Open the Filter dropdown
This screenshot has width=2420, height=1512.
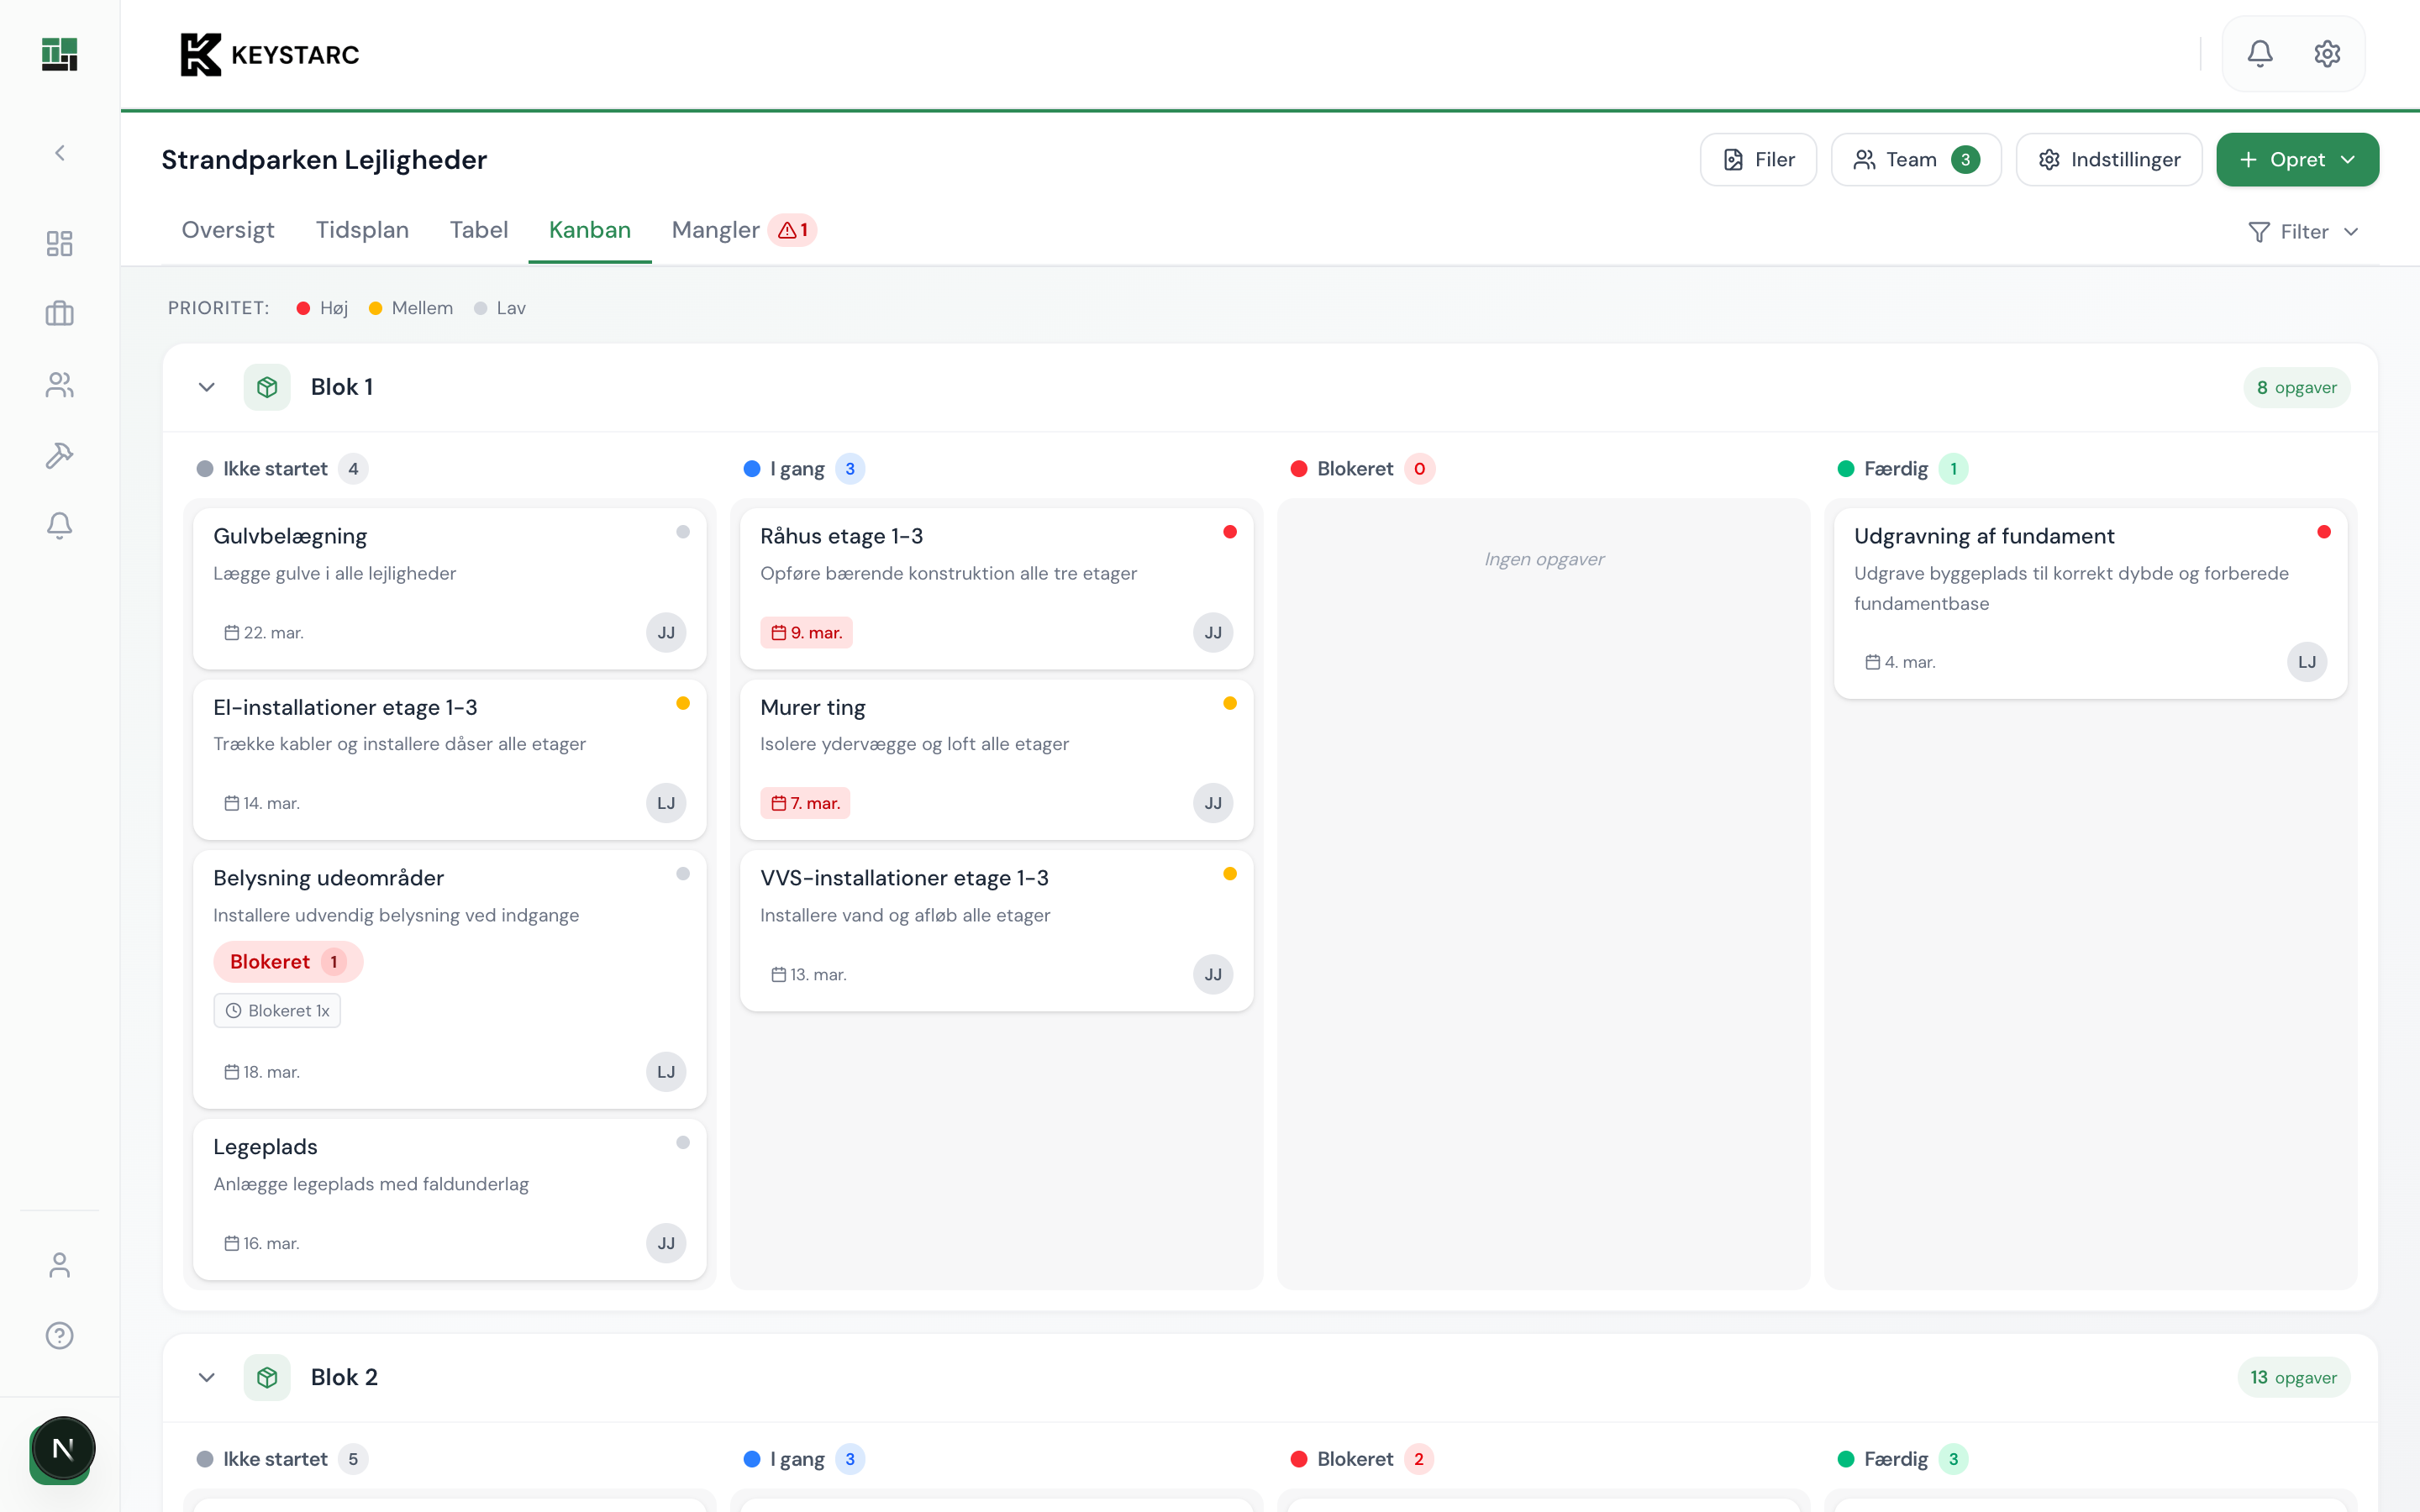coord(2303,231)
